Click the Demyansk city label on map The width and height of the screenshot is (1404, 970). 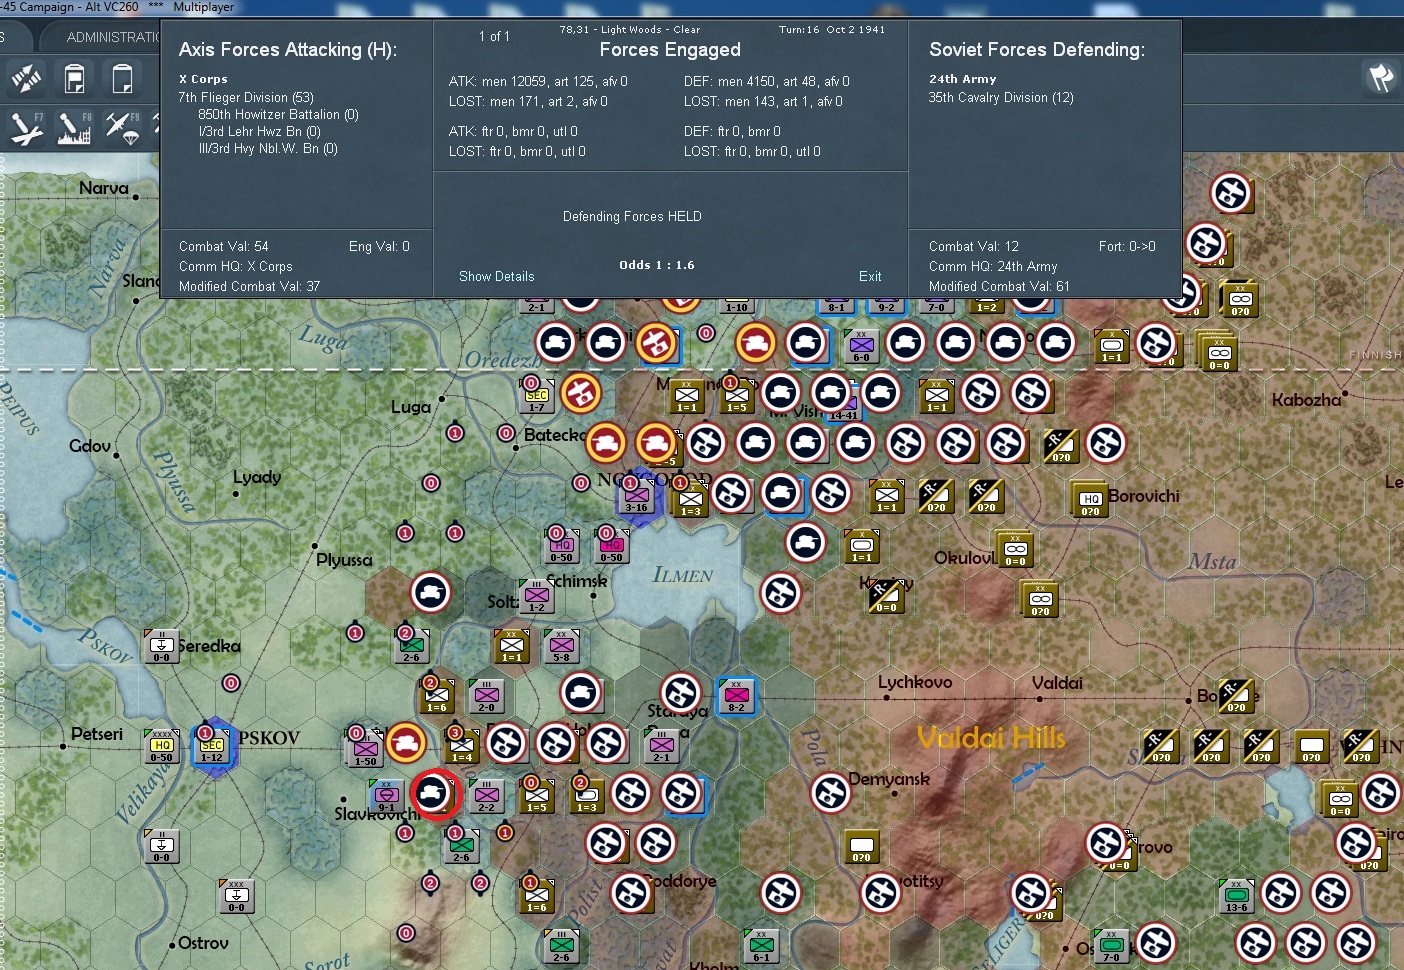[x=889, y=779]
